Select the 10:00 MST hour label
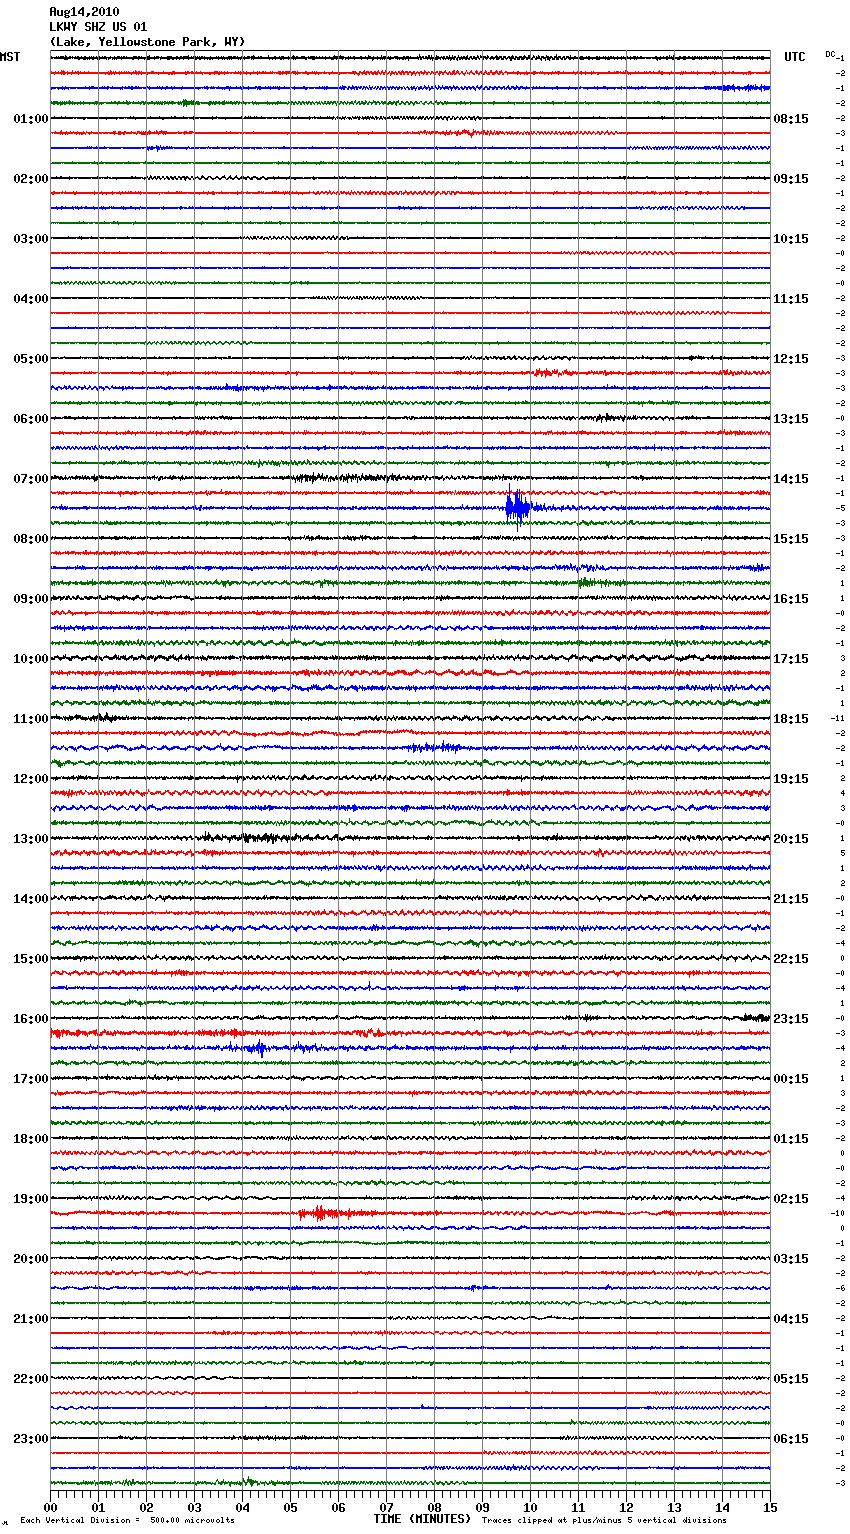This screenshot has height=1534, width=850. [x=31, y=659]
